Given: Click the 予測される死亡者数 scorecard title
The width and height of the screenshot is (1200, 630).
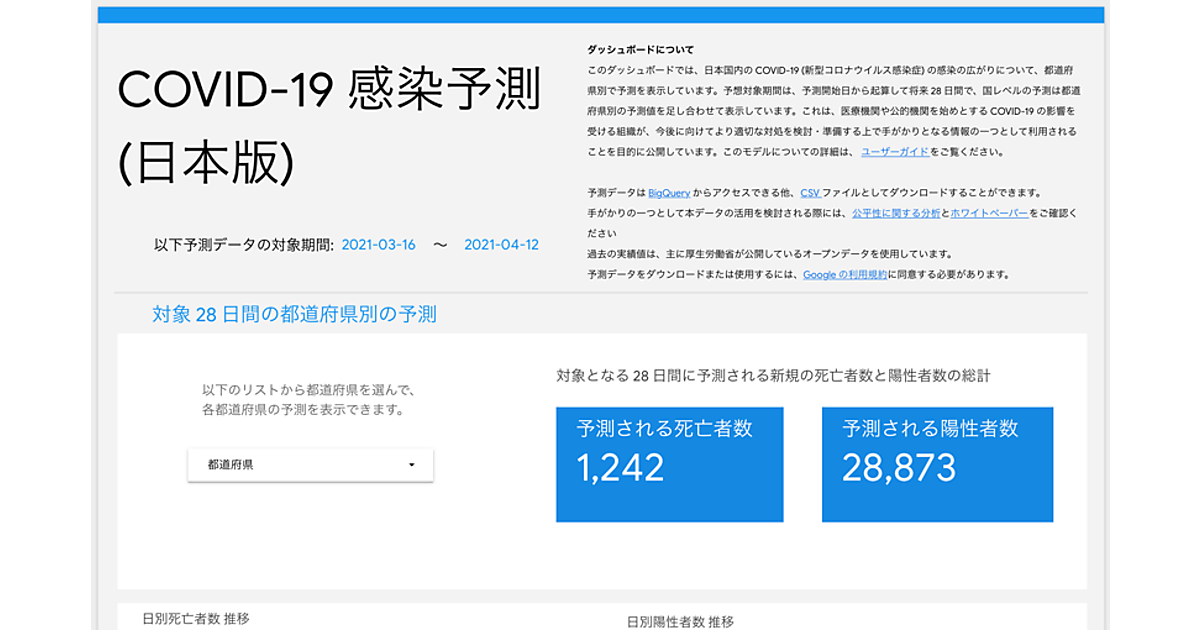Looking at the screenshot, I should [x=664, y=429].
